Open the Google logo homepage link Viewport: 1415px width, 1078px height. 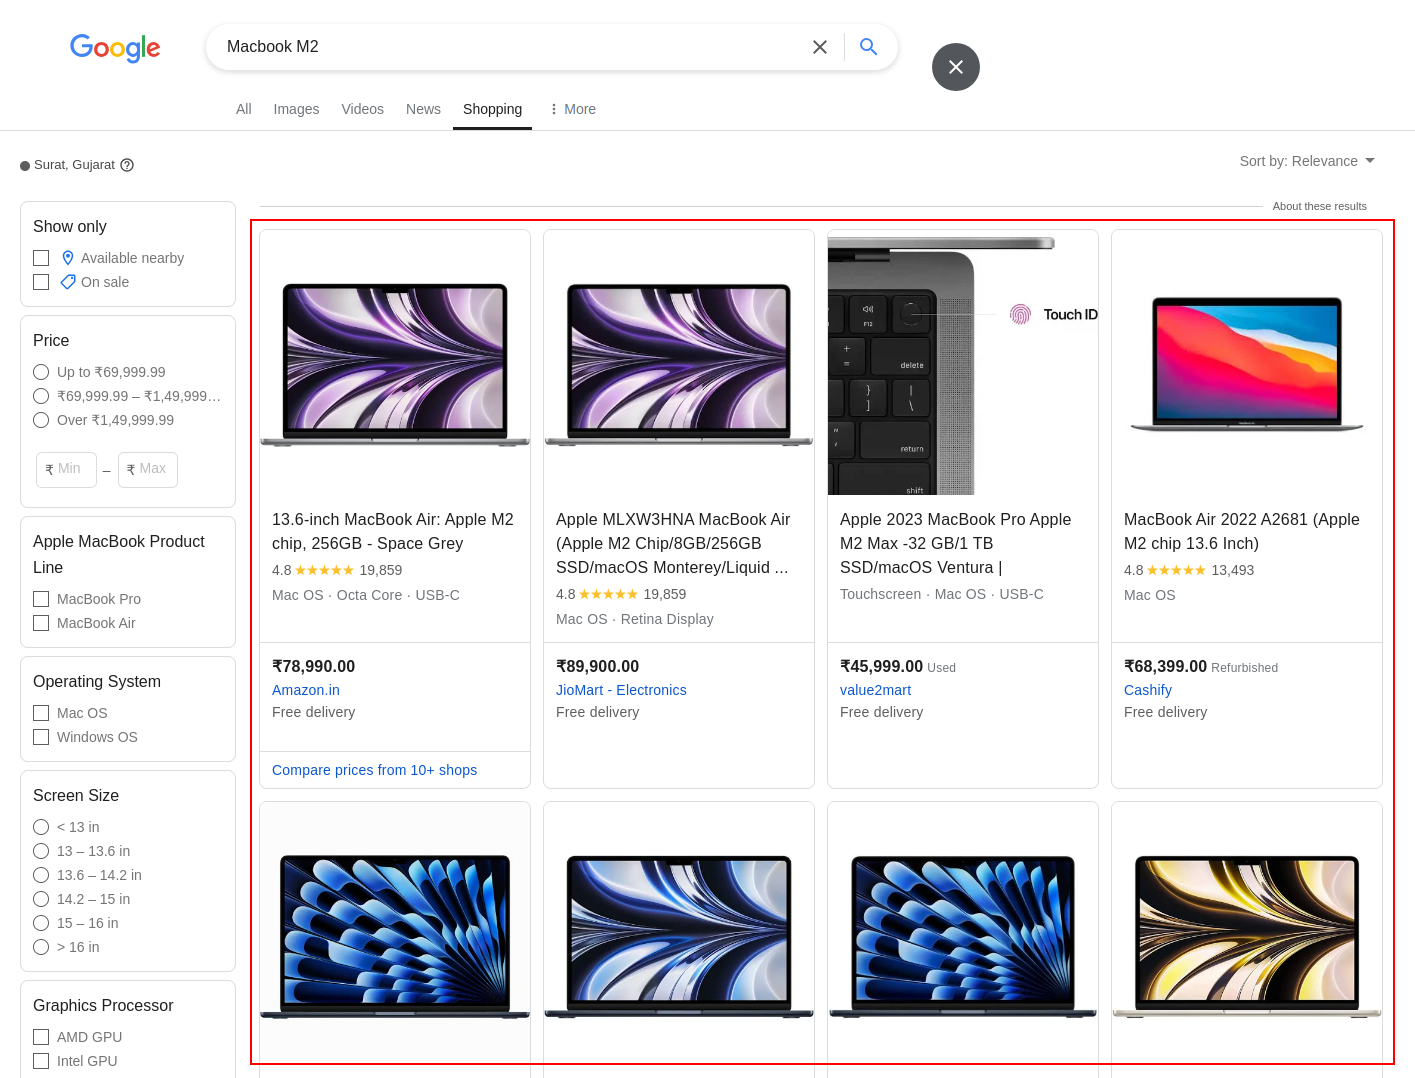point(115,47)
